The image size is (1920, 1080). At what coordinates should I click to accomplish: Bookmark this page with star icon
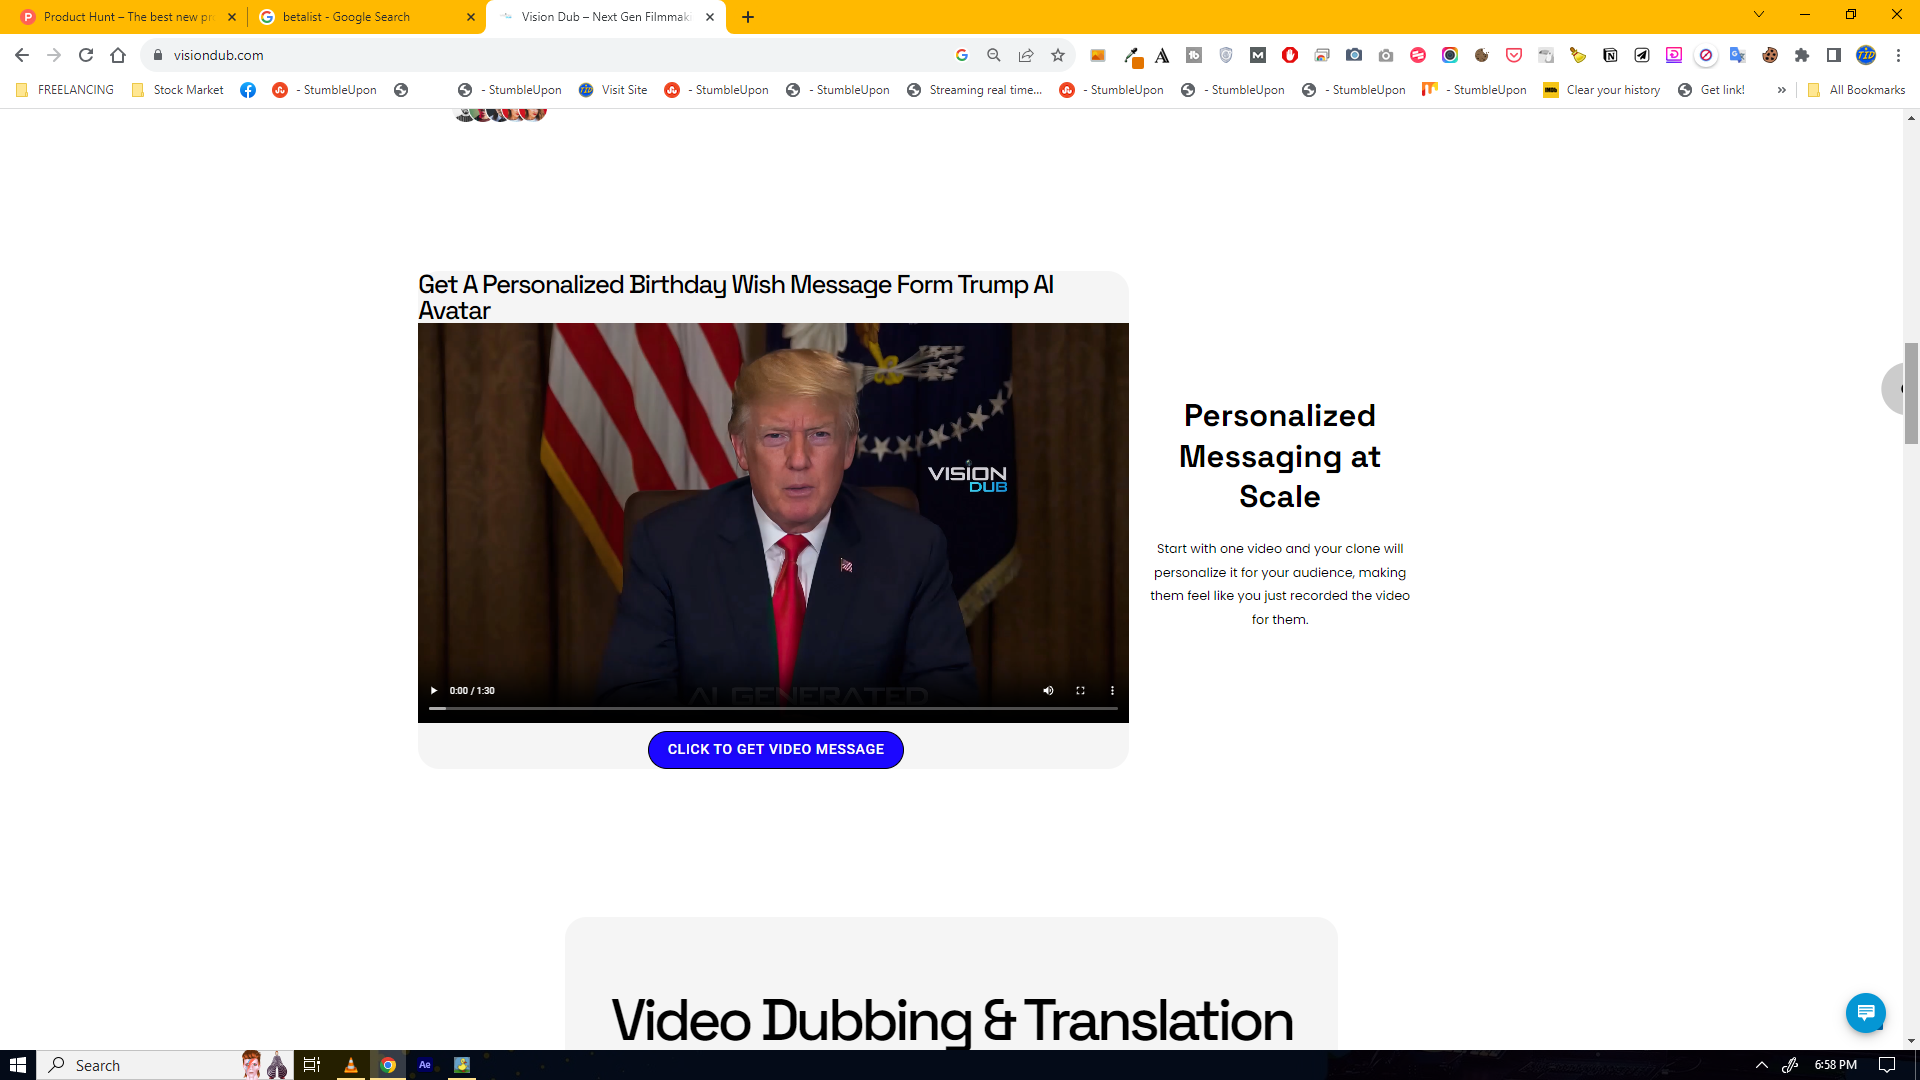tap(1058, 55)
